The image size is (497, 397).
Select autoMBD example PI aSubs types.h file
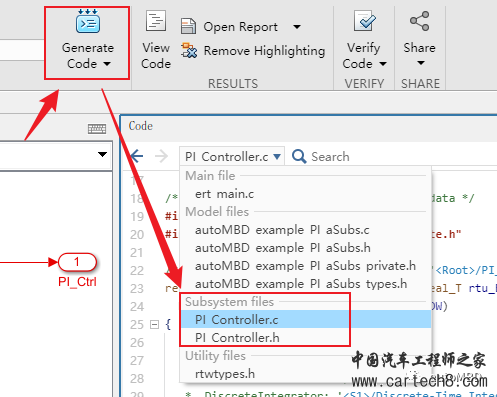coord(301,284)
